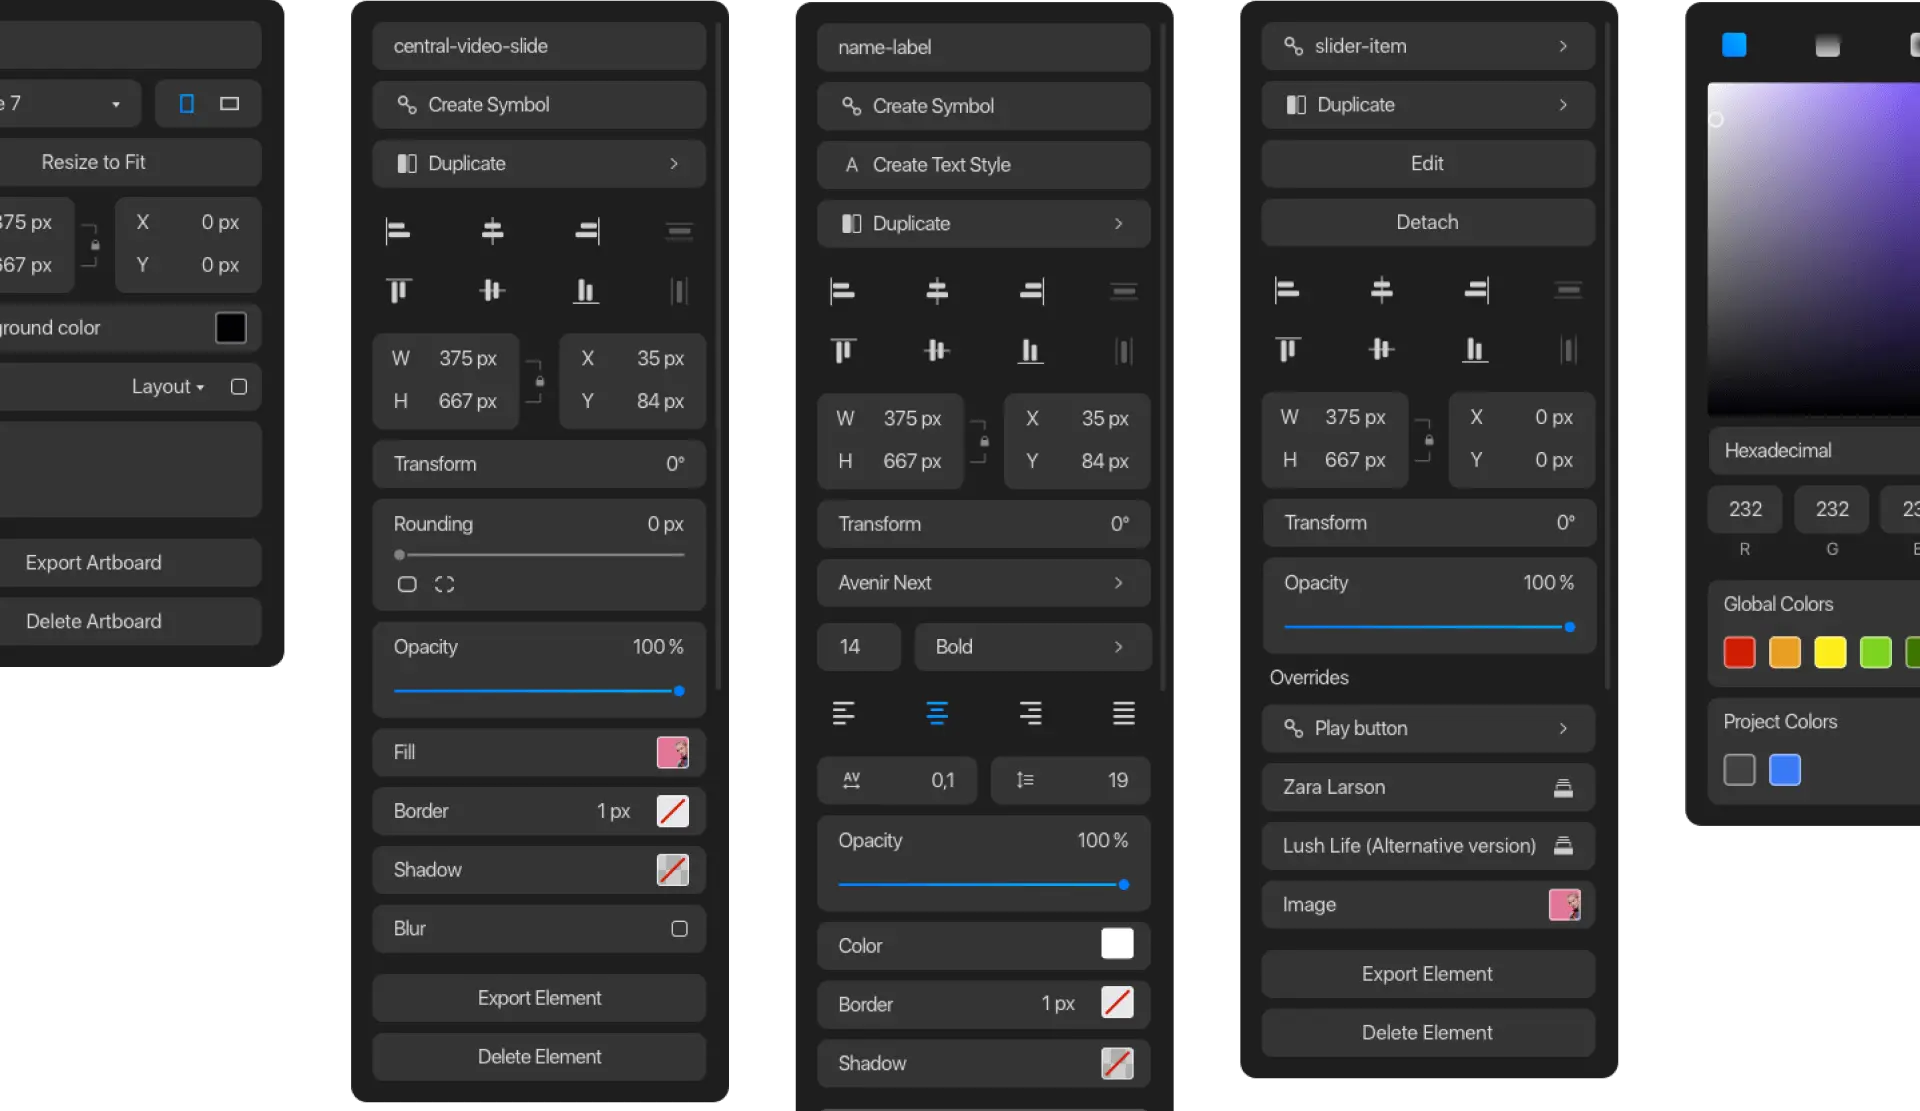
Task: Click Export Element for slider-item
Action: 1427,972
